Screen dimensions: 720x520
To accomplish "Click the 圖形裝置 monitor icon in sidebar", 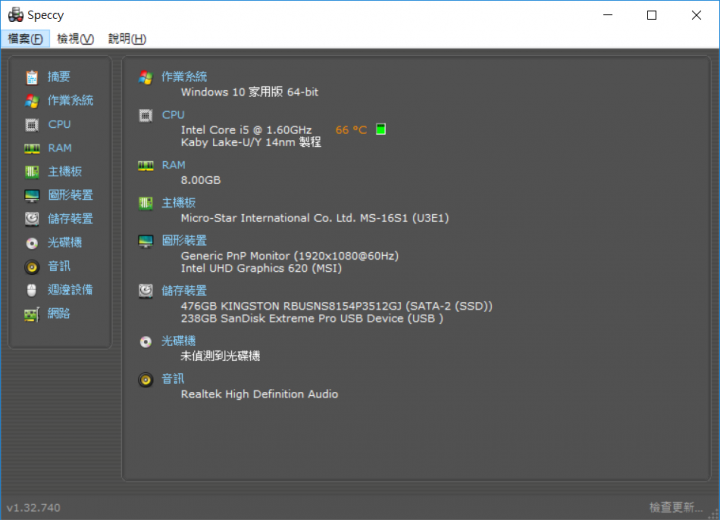I will (32, 196).
